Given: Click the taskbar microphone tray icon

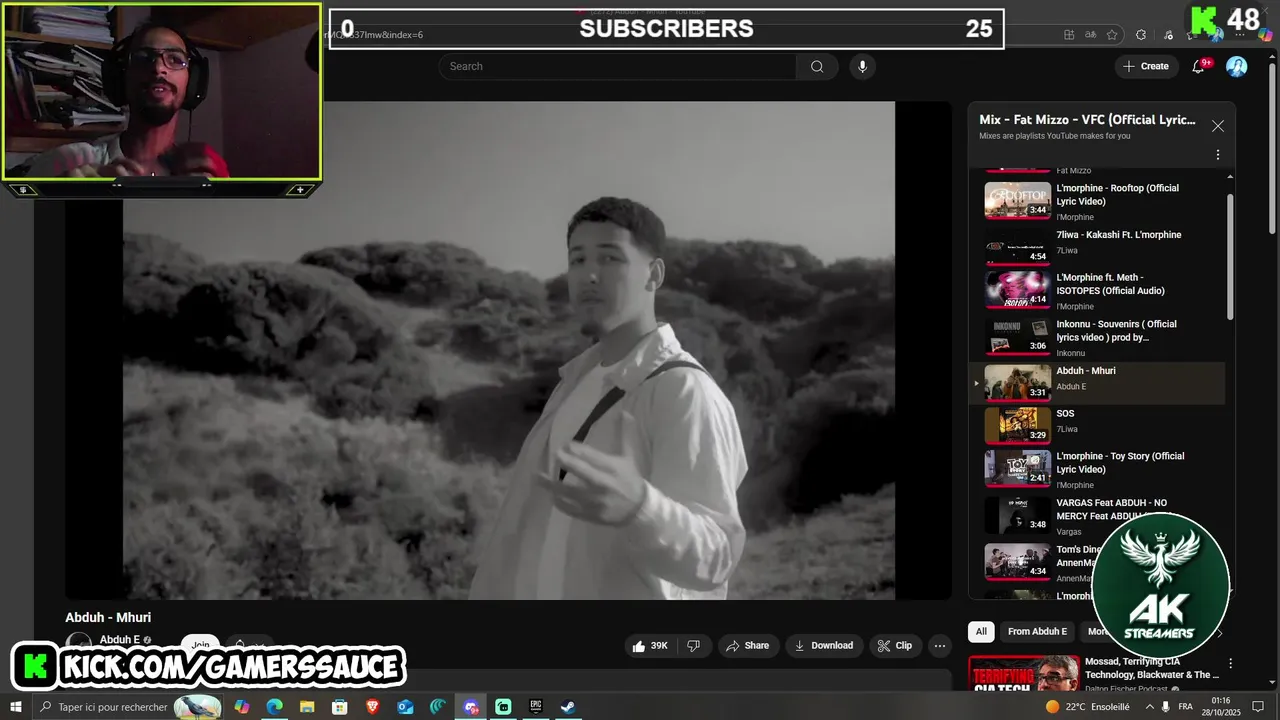Looking at the screenshot, I should pos(1166,707).
